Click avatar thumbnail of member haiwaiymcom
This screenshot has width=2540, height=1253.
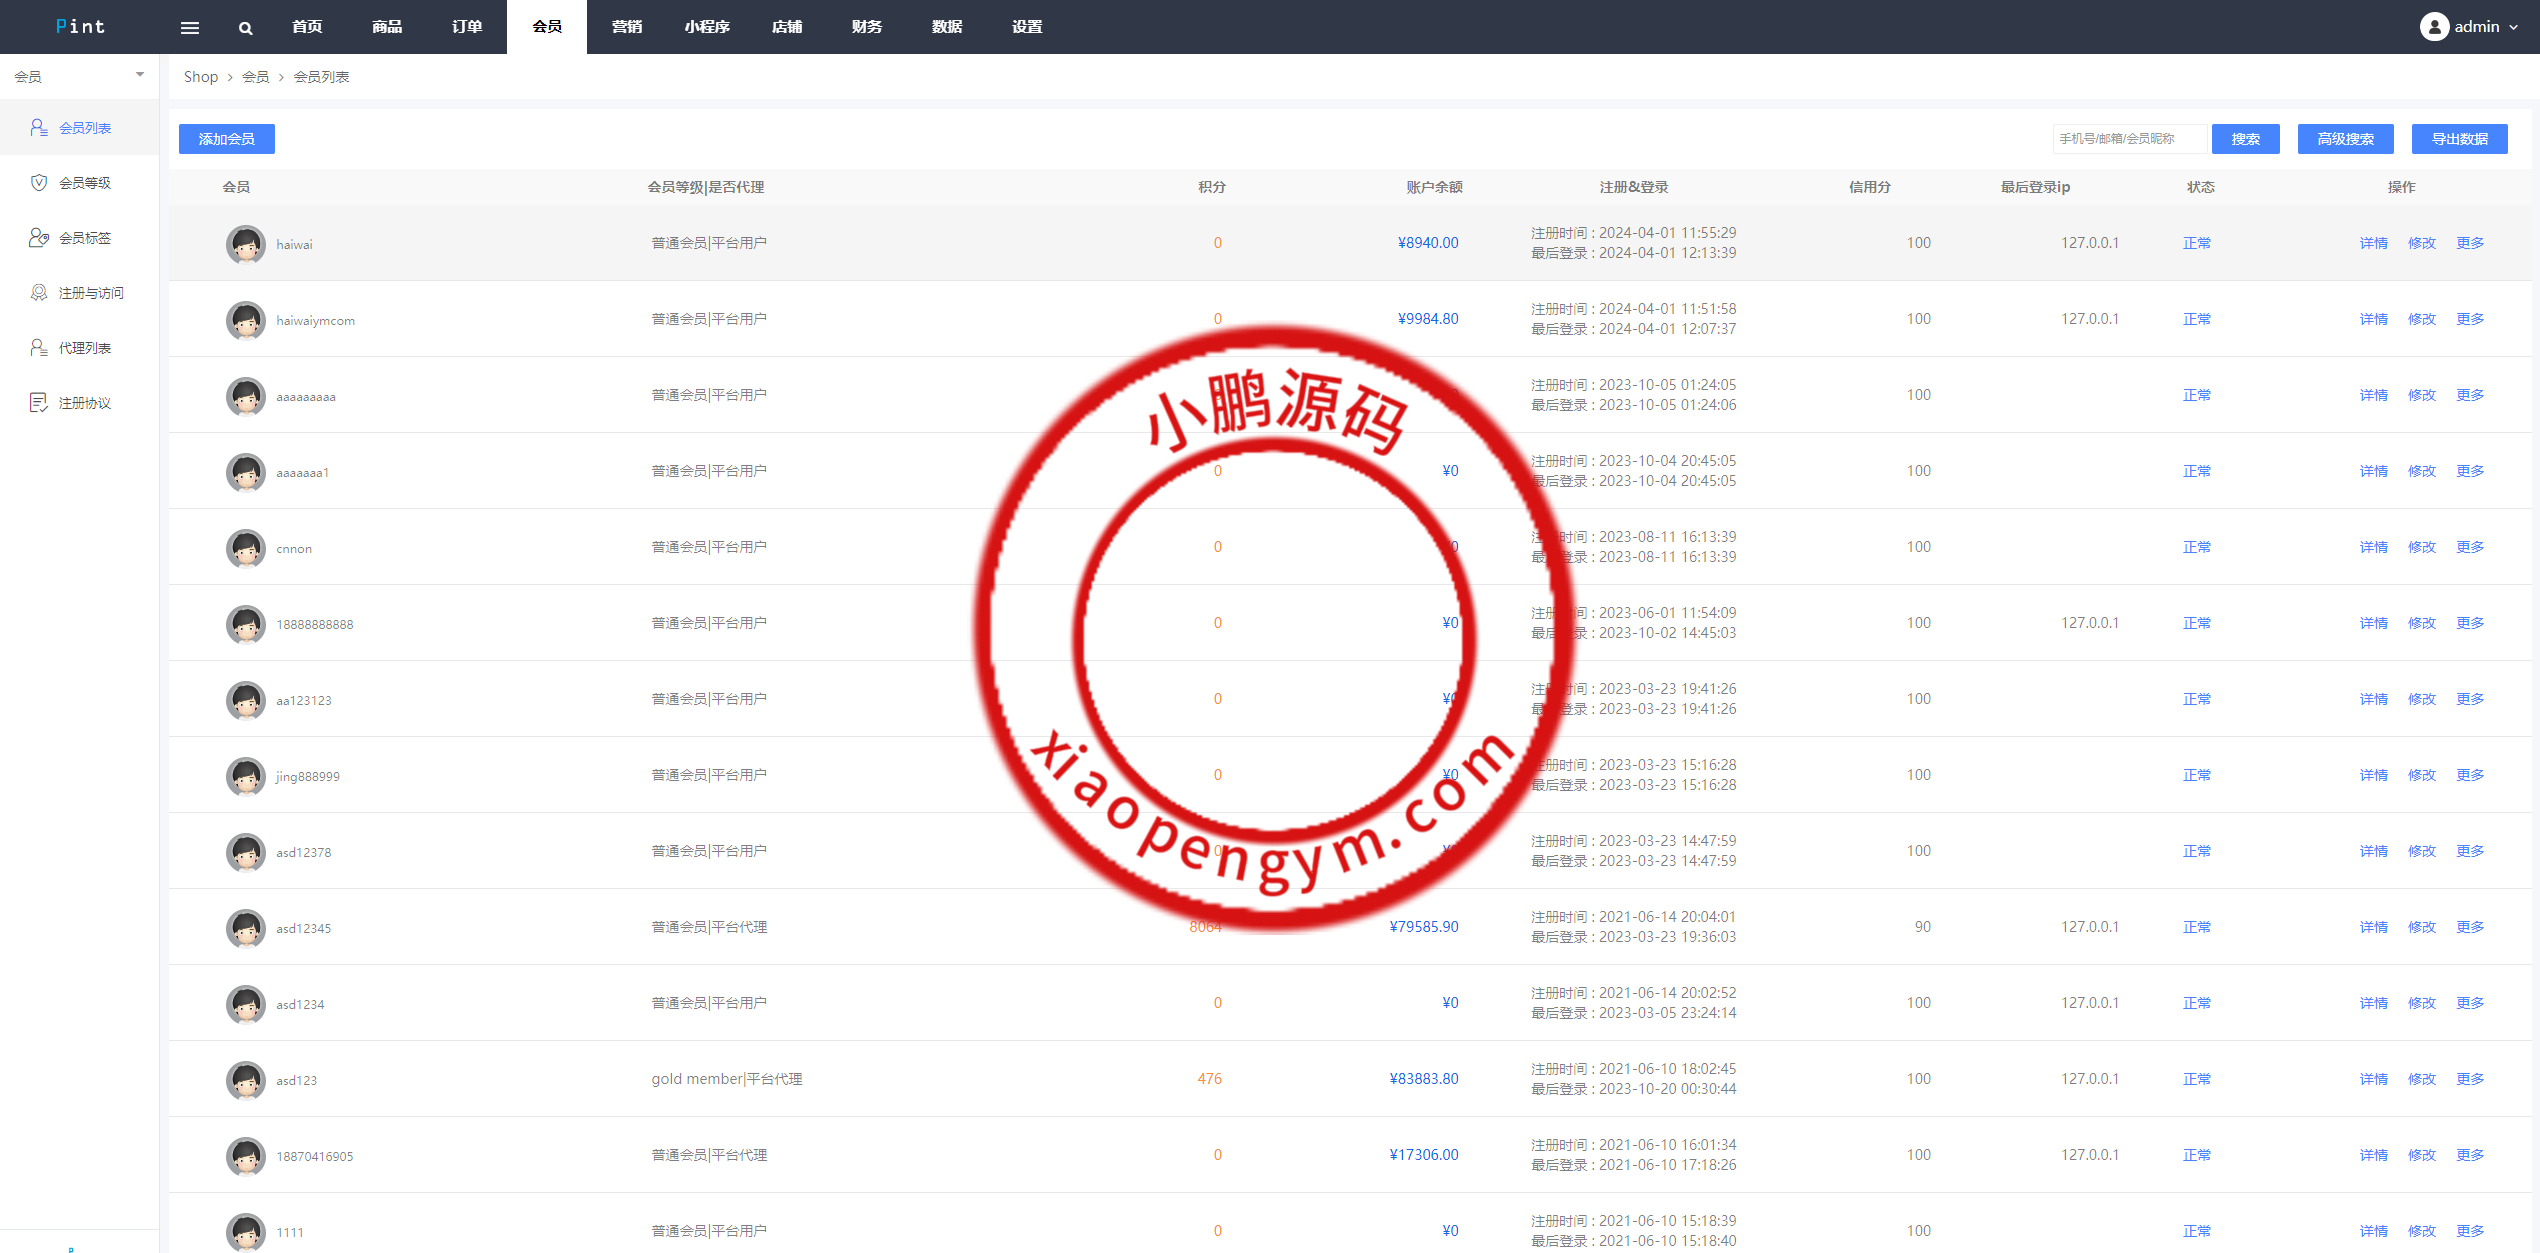pyautogui.click(x=246, y=320)
